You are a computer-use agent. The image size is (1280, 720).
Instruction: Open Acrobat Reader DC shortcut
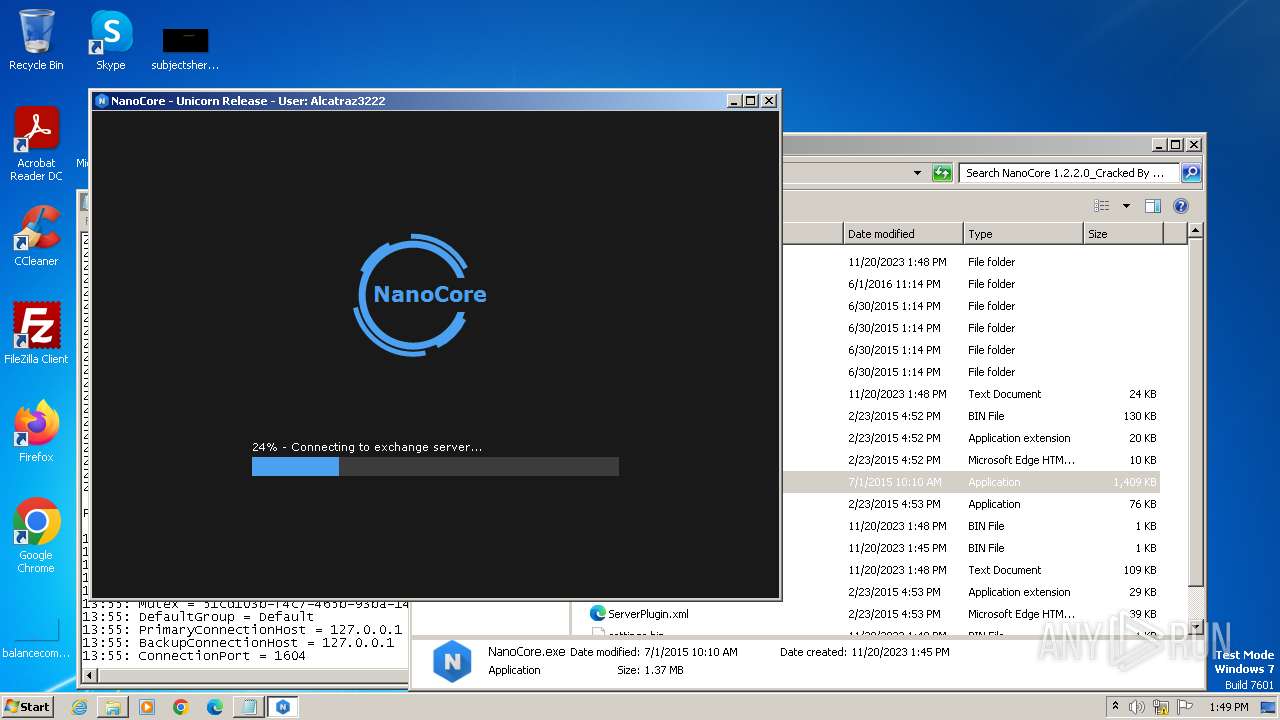(36, 144)
